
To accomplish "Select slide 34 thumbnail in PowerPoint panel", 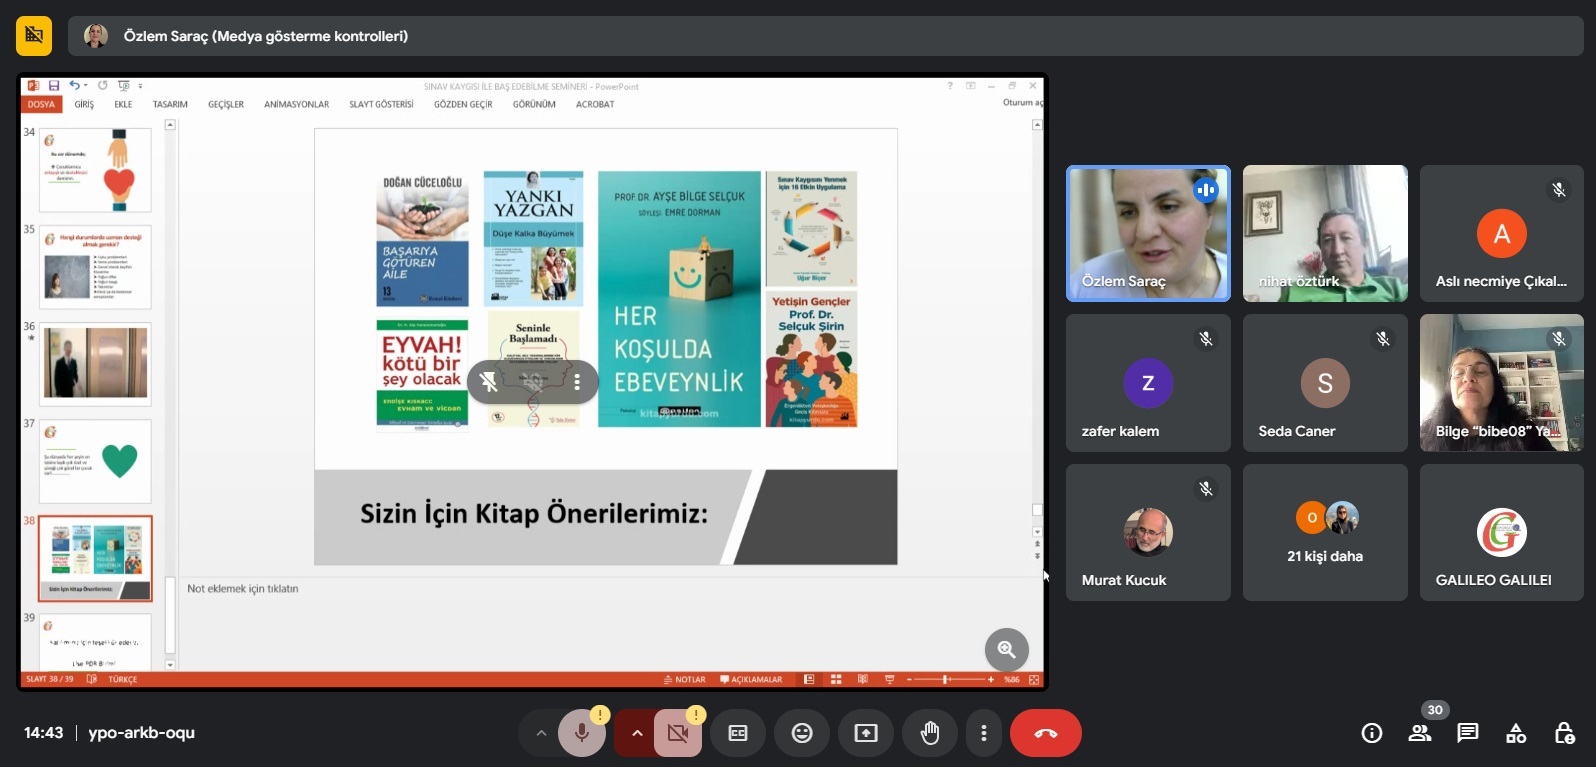I will click(95, 170).
